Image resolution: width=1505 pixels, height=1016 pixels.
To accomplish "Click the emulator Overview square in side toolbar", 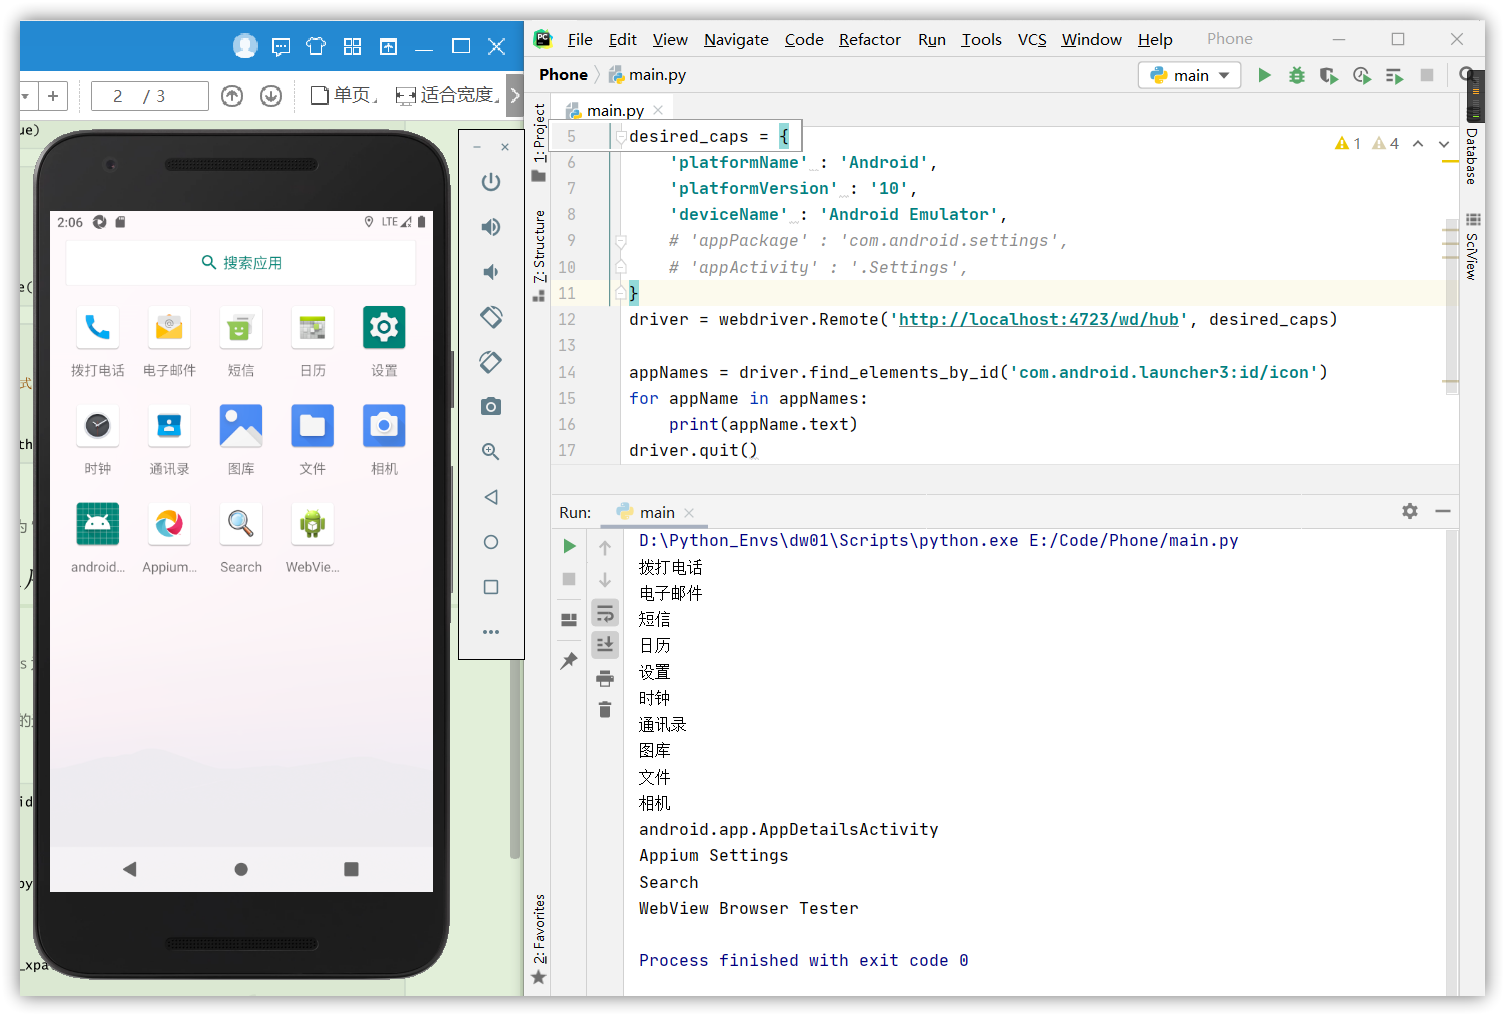I will click(490, 587).
